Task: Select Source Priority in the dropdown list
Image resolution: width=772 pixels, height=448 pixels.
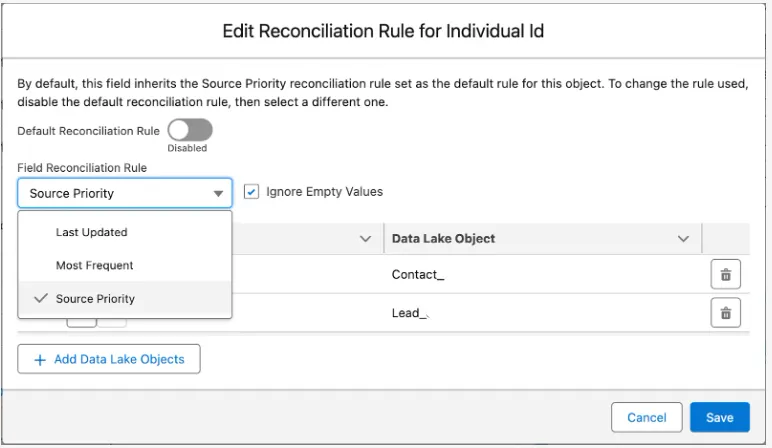Action: [x=96, y=299]
